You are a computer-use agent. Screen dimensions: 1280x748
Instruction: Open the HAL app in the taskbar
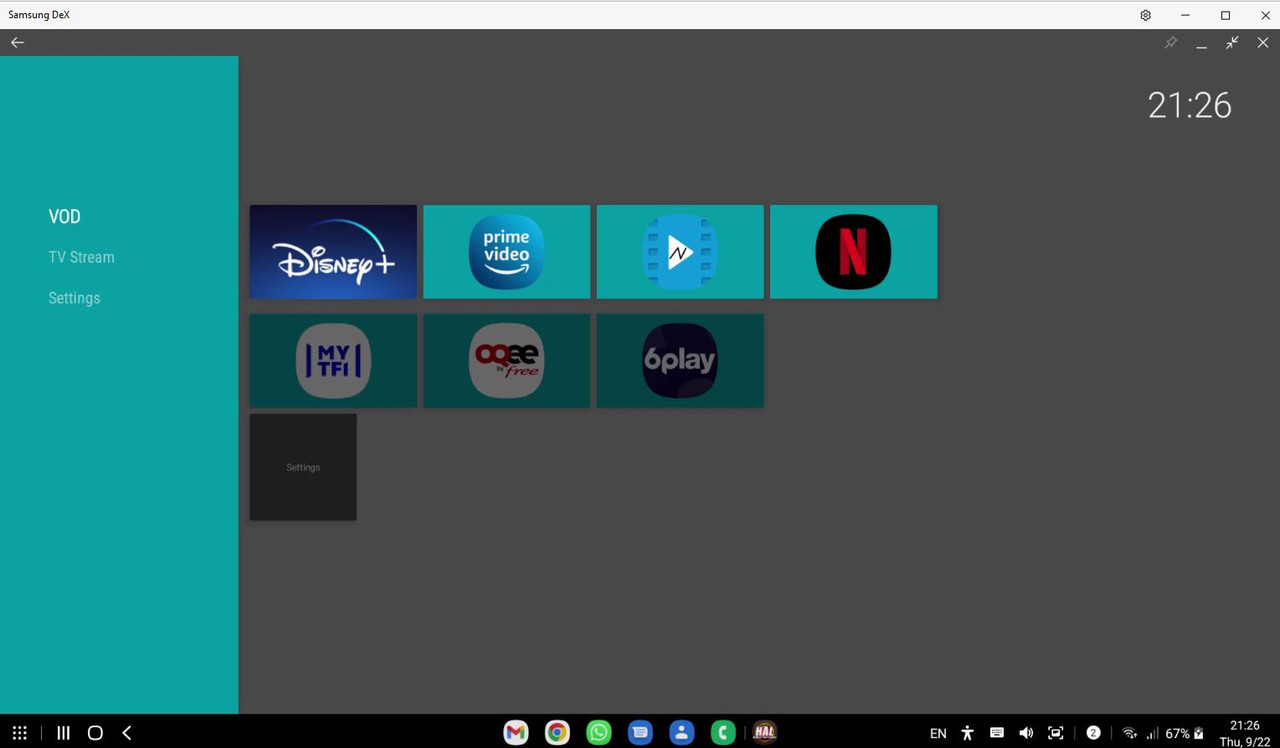coord(764,733)
